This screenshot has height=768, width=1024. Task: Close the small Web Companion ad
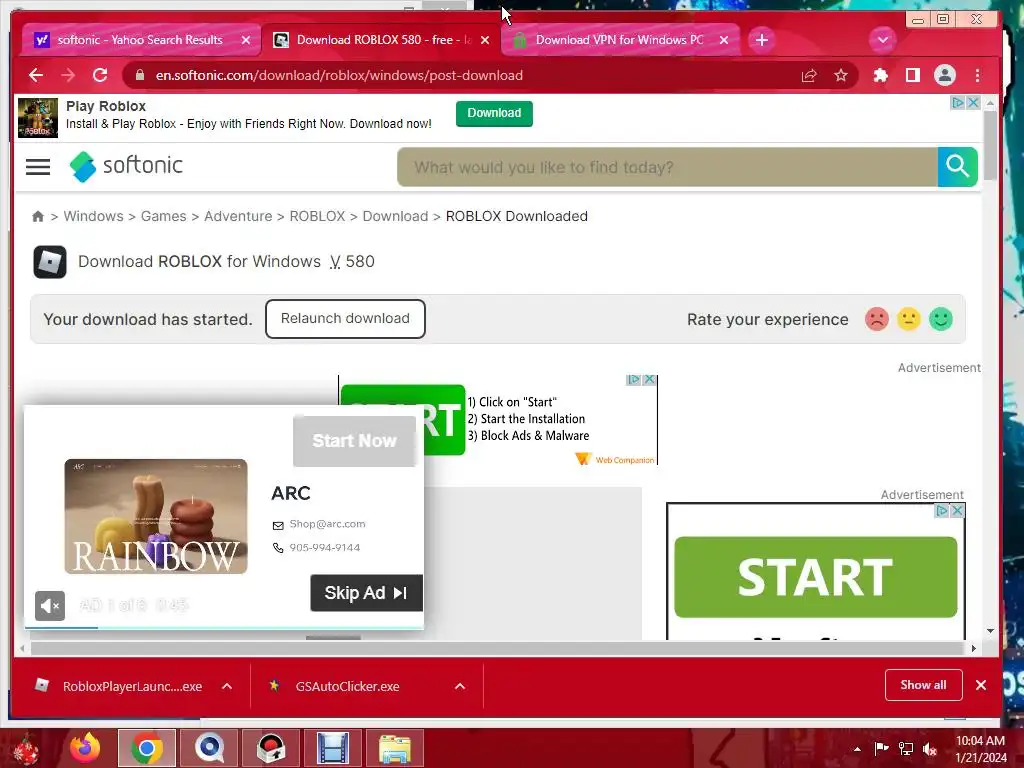pyautogui.click(x=649, y=379)
